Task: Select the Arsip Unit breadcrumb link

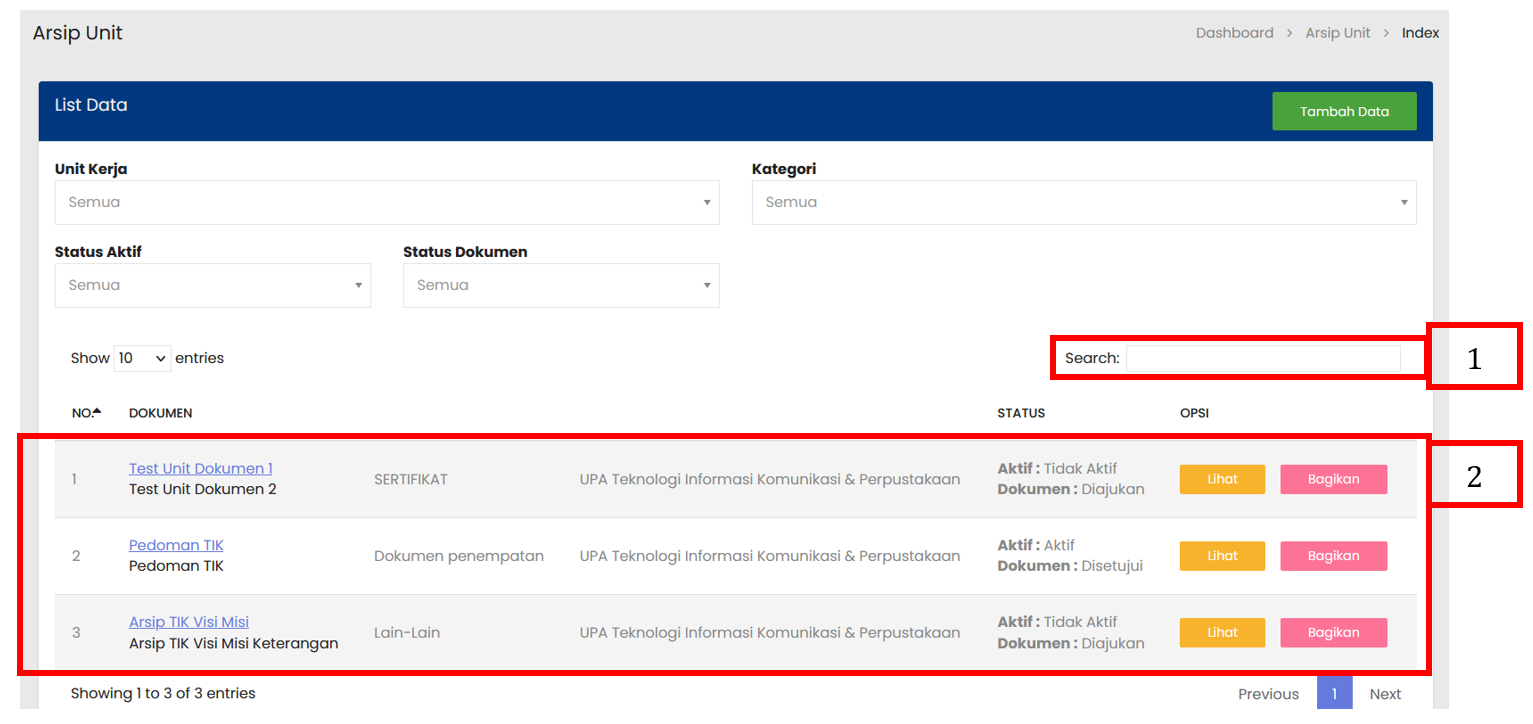Action: pyautogui.click(x=1337, y=33)
